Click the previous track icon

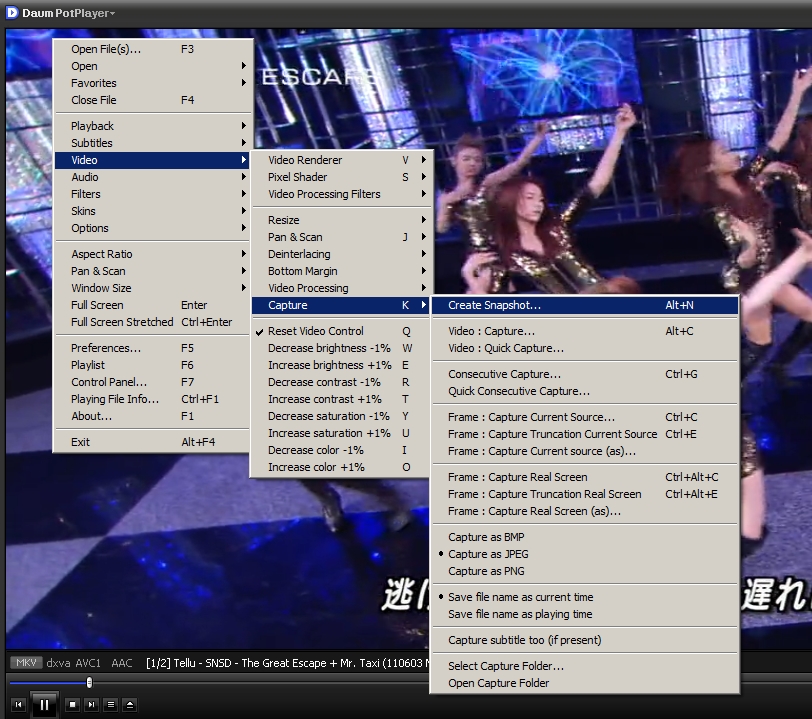17,705
